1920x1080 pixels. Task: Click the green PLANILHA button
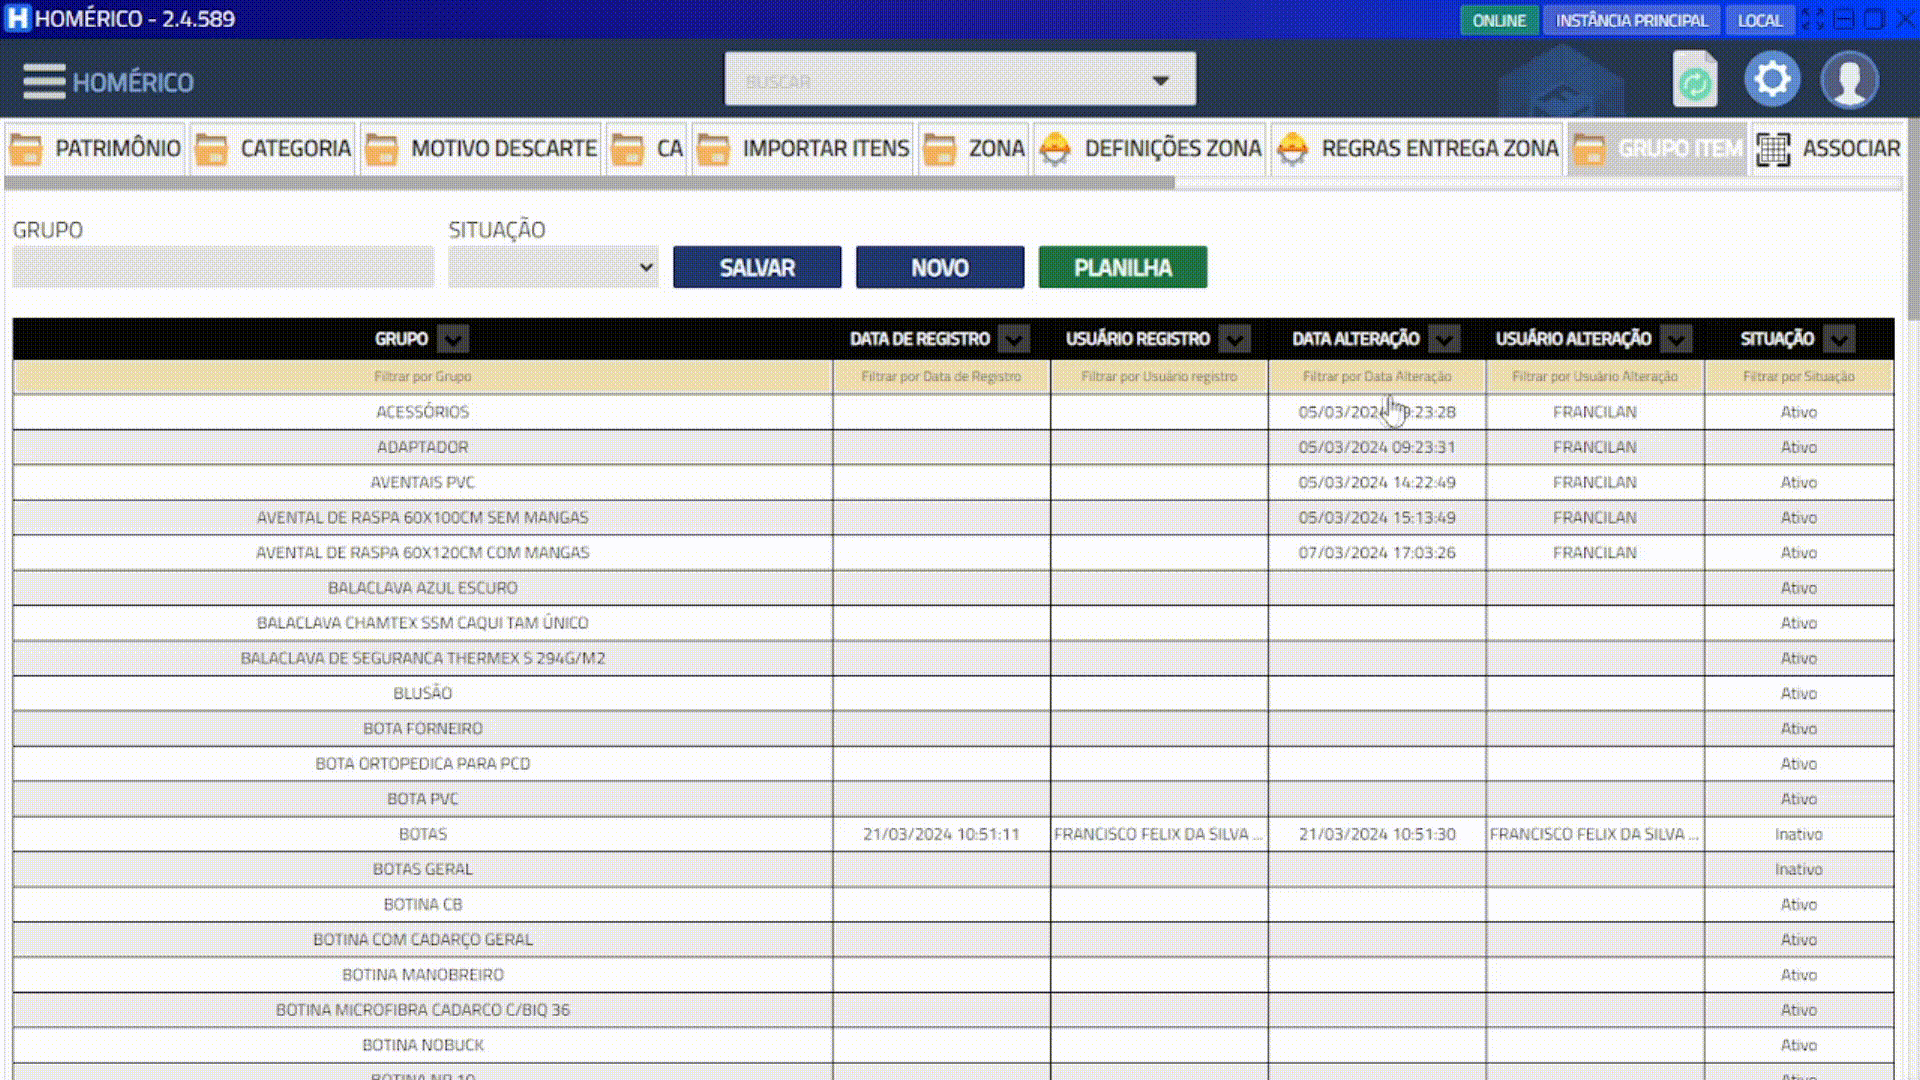(1122, 267)
